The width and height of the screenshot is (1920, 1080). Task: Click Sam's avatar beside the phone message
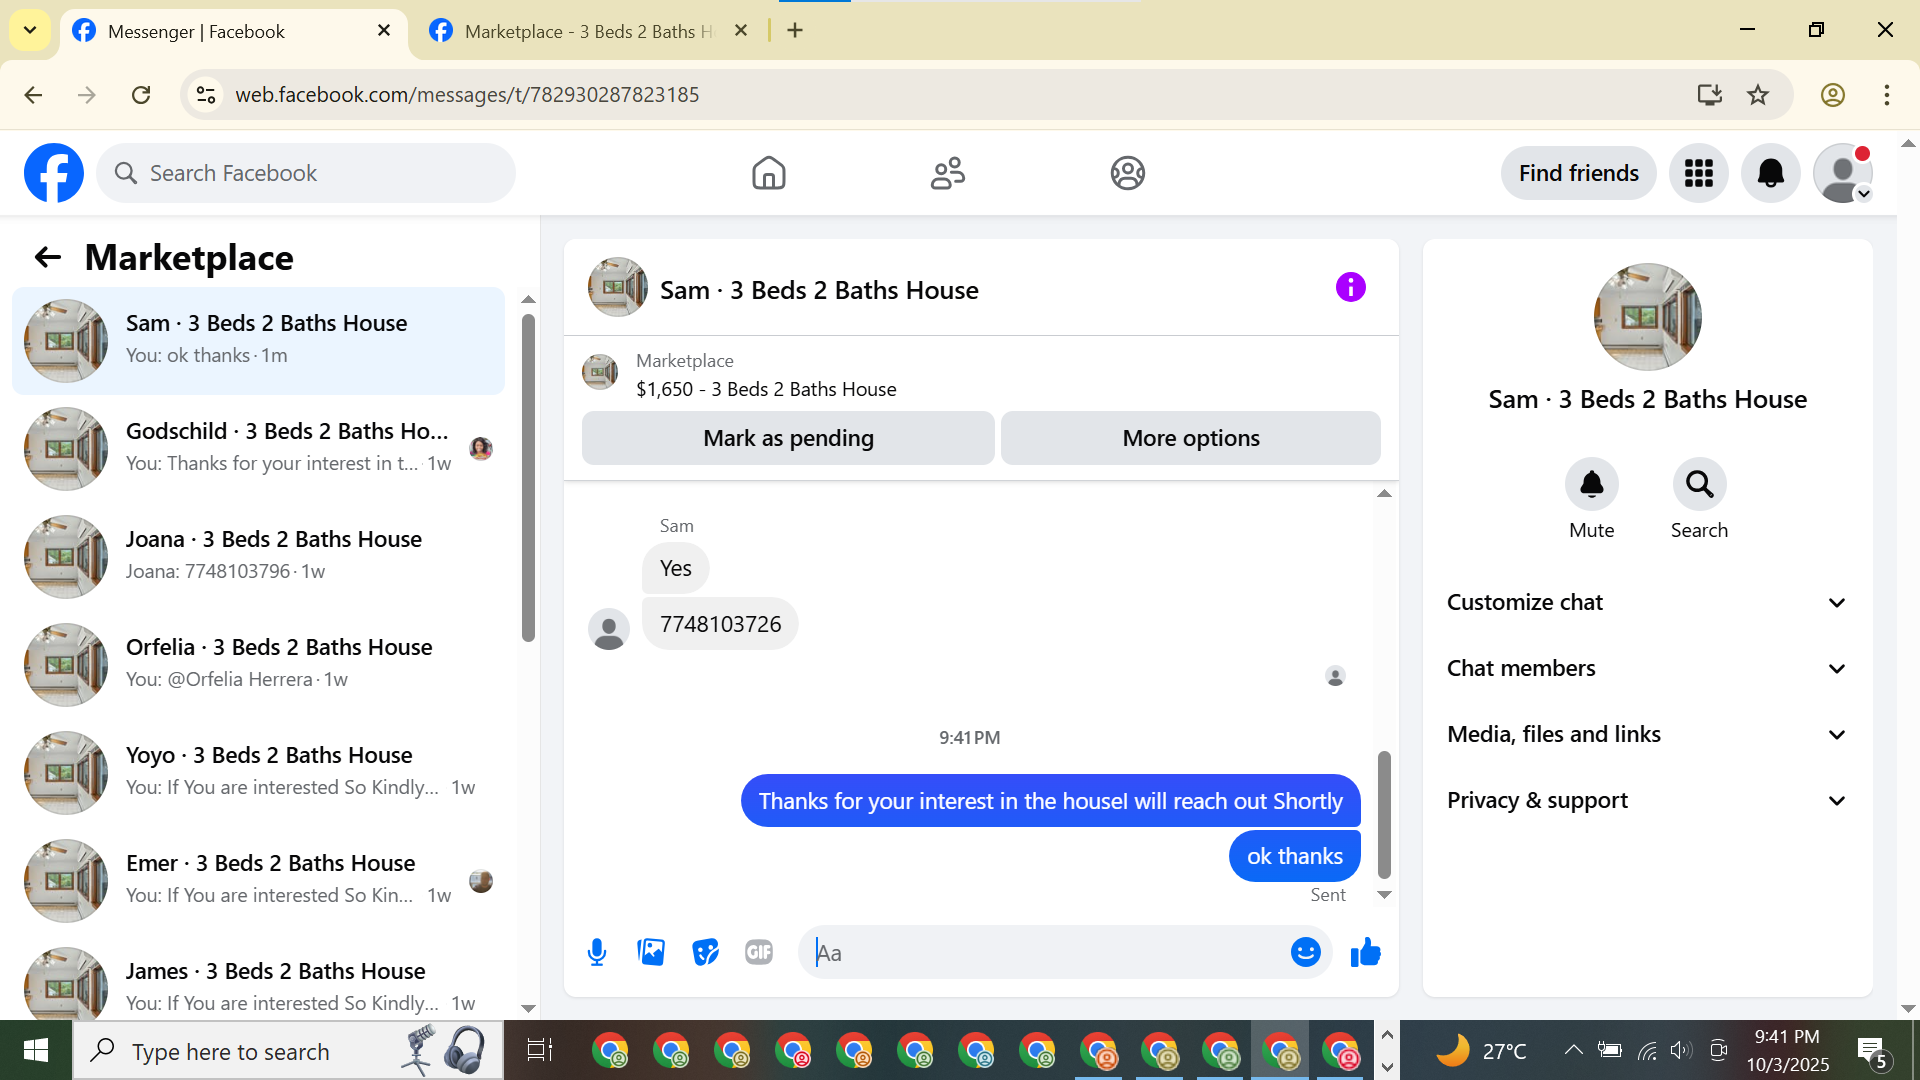pyautogui.click(x=609, y=629)
